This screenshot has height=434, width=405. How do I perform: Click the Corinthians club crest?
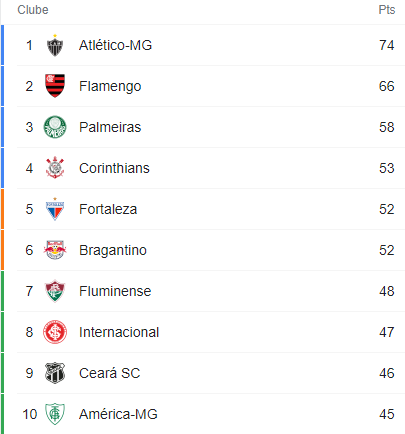coord(55,168)
